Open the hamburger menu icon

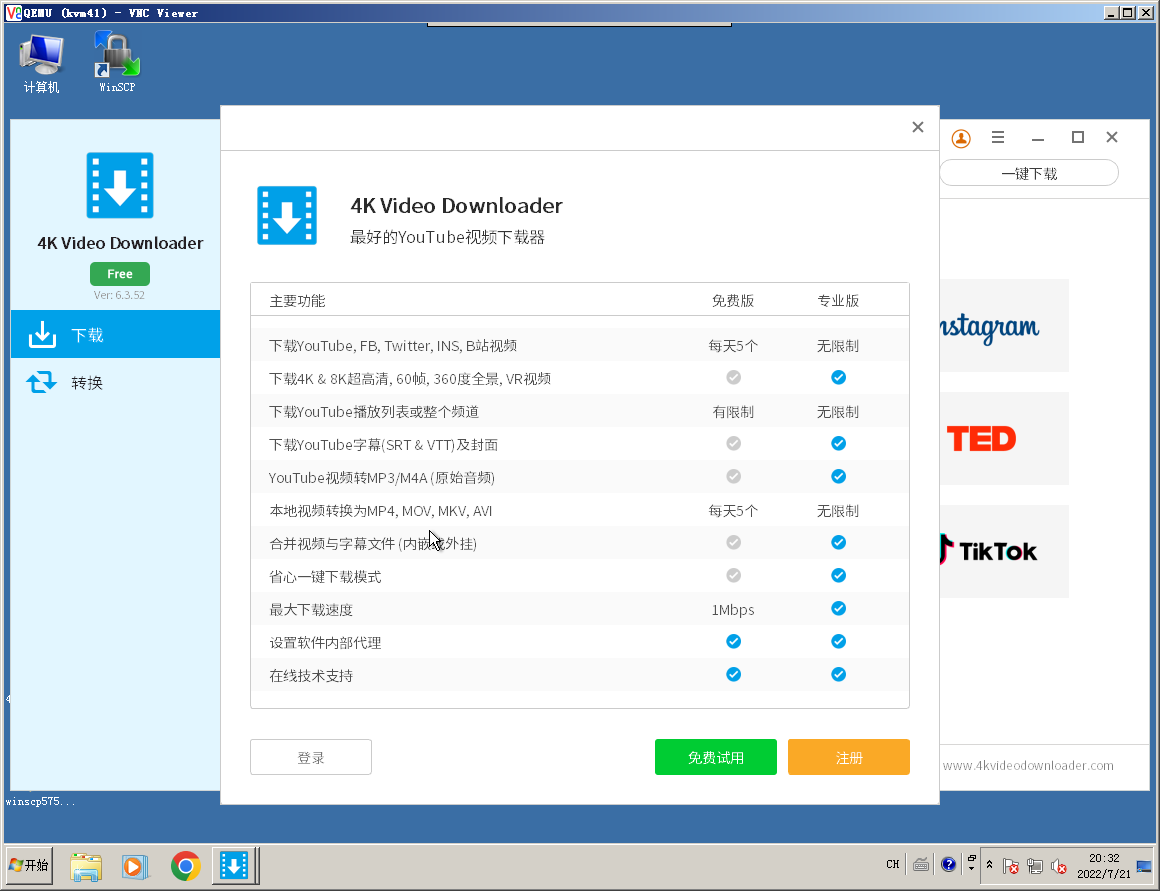998,137
